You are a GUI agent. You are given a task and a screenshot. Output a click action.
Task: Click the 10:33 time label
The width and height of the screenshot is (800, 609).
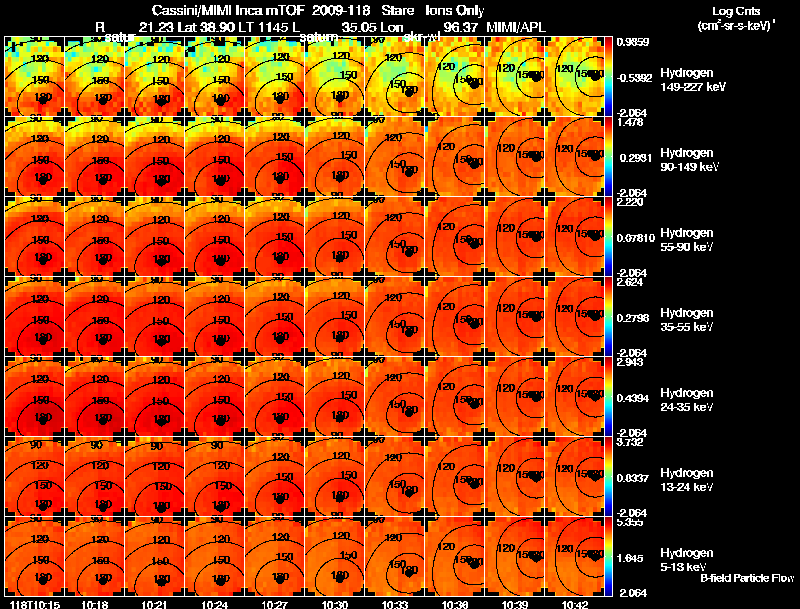(394, 604)
